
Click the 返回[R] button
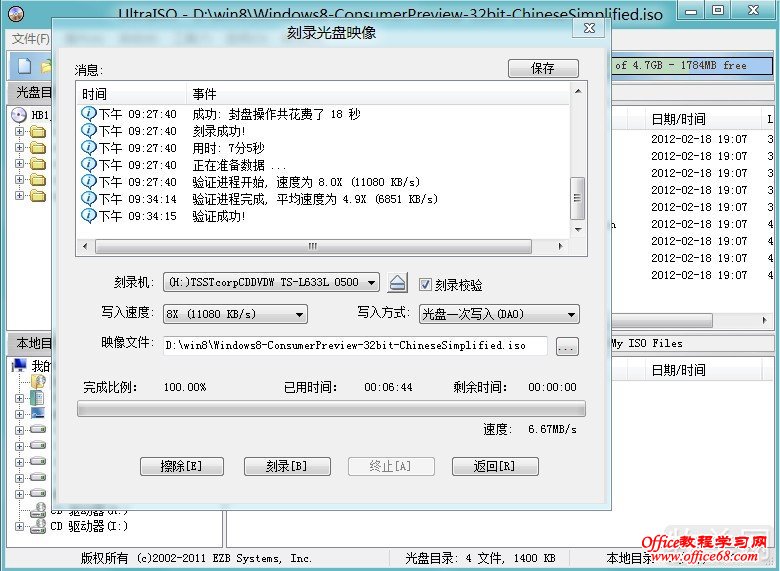pos(495,466)
